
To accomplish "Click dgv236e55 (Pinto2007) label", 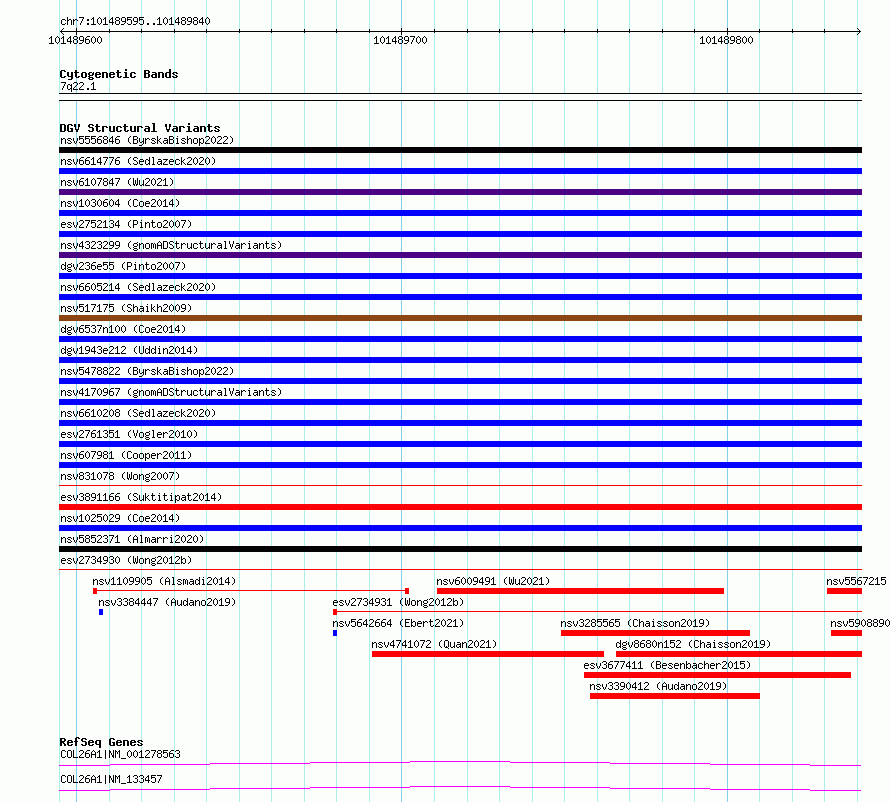I will coord(123,266).
